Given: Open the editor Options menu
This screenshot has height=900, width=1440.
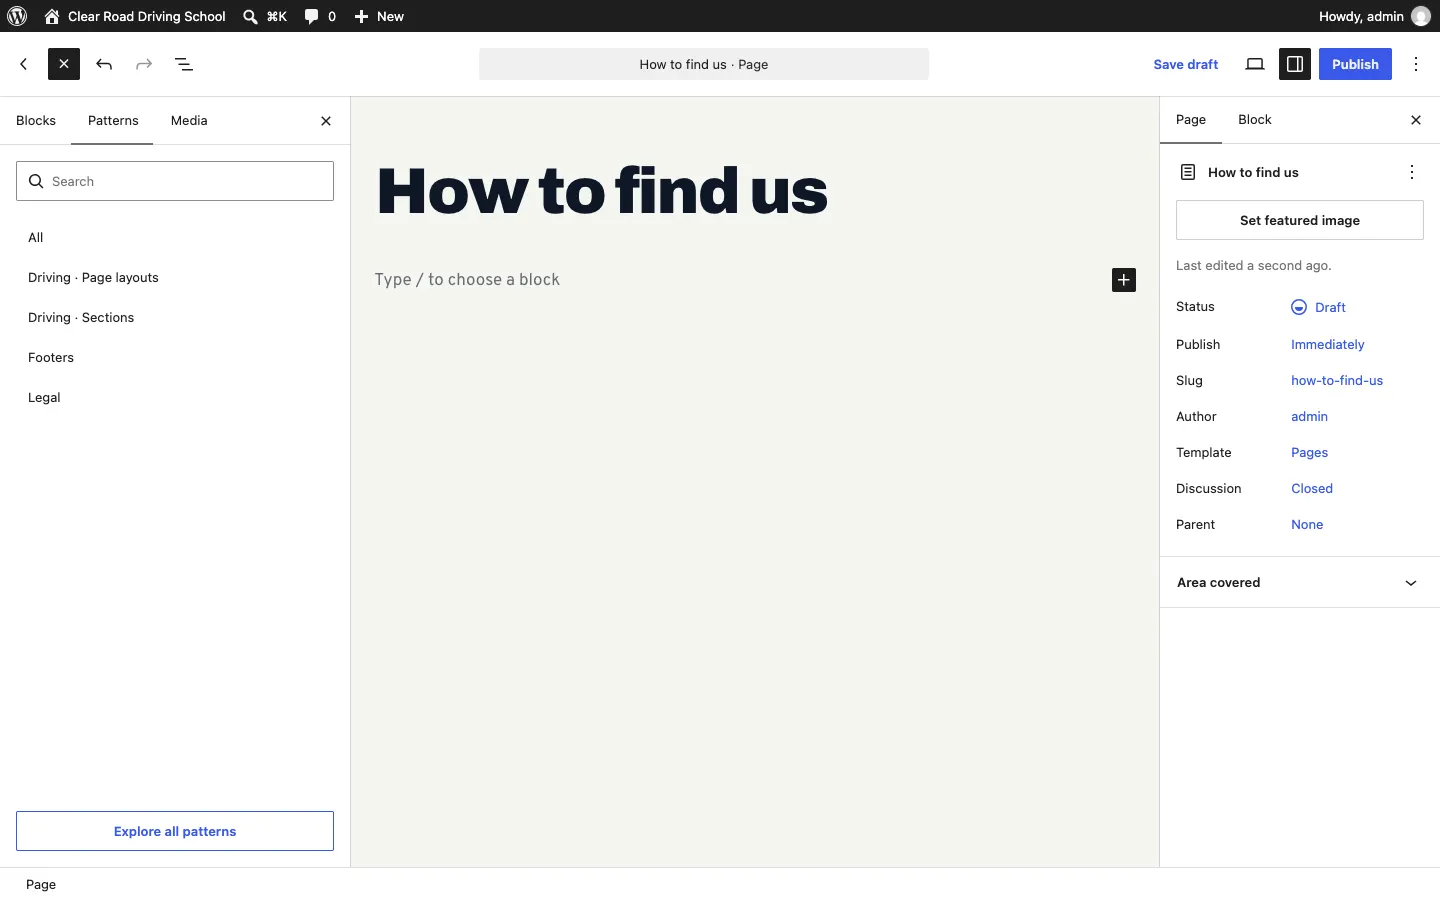Looking at the screenshot, I should point(1416,64).
